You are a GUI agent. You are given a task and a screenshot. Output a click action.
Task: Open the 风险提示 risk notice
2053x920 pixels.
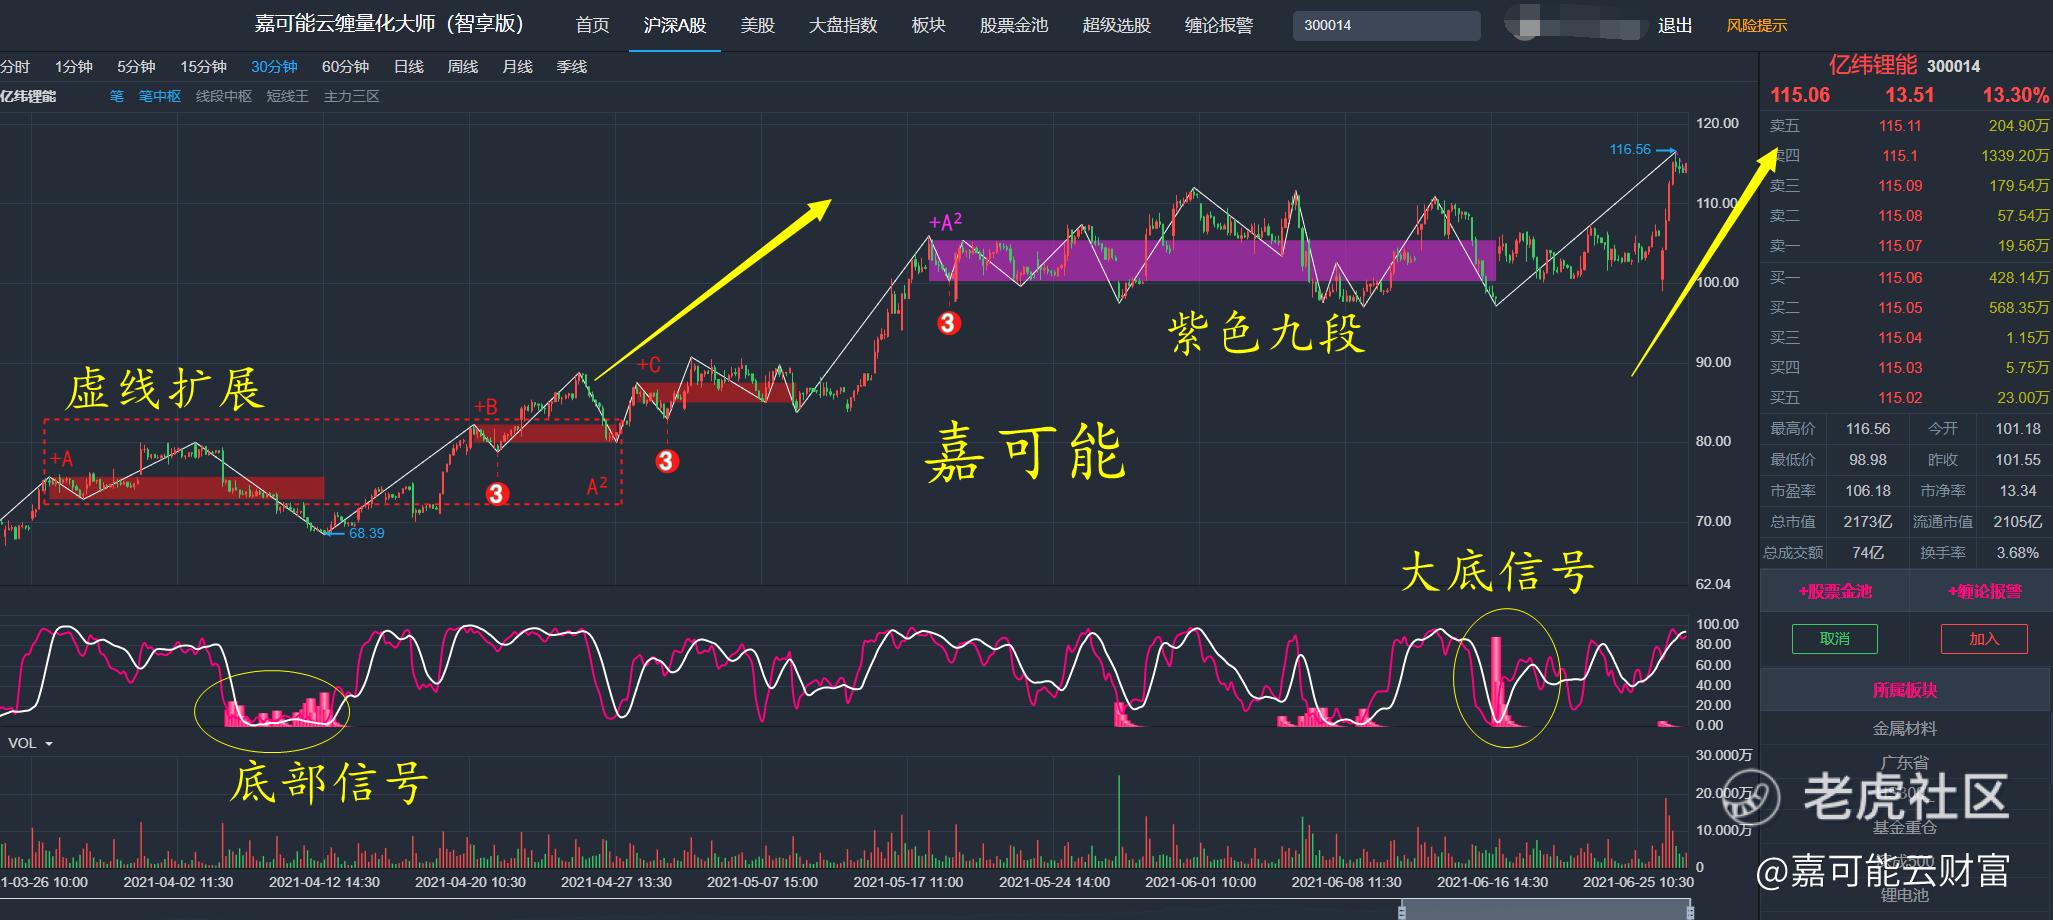[x=1757, y=25]
